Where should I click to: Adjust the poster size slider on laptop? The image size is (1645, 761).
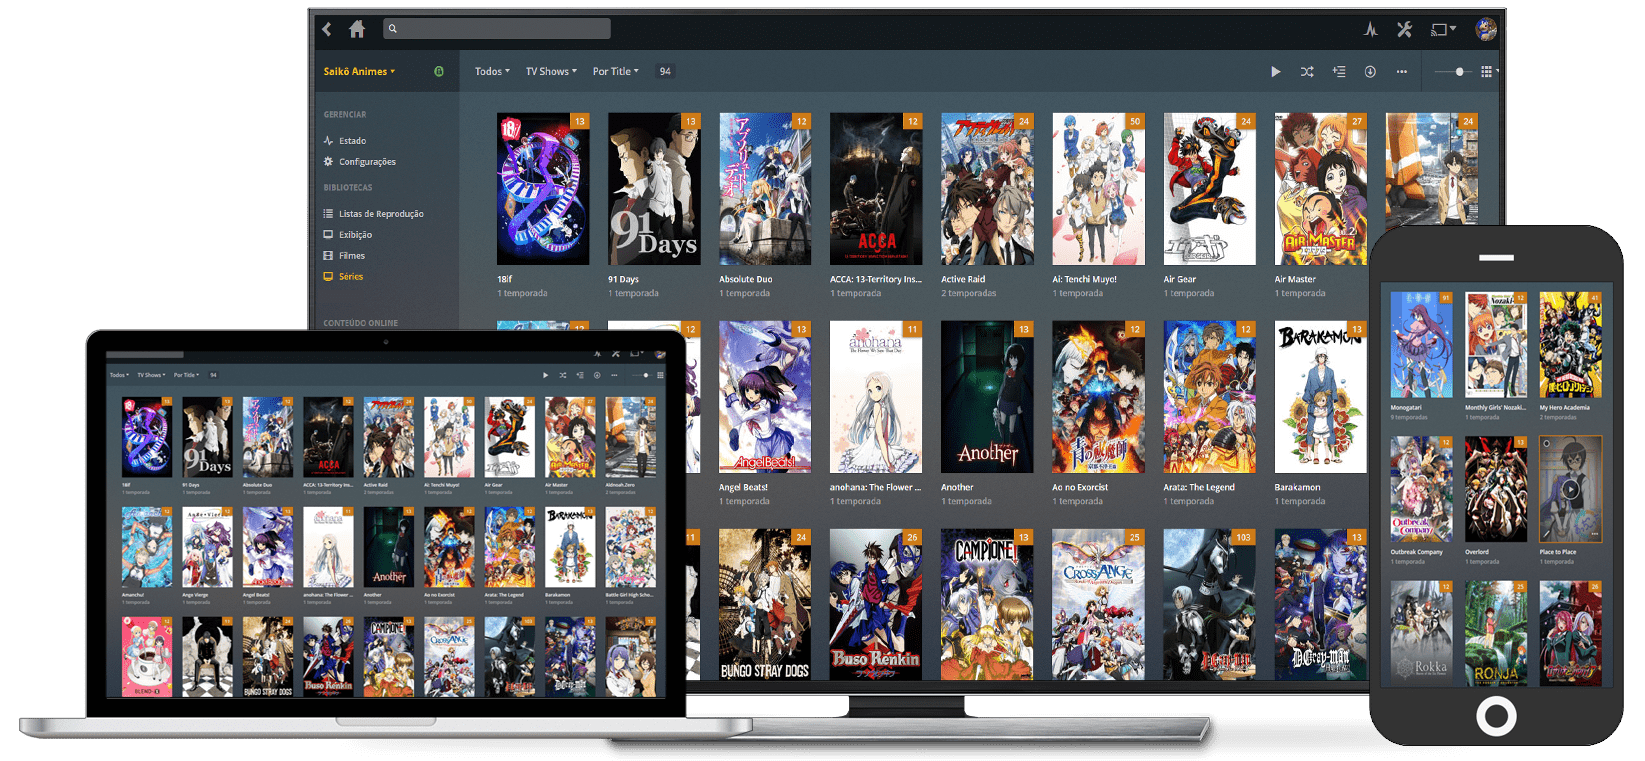click(x=641, y=375)
